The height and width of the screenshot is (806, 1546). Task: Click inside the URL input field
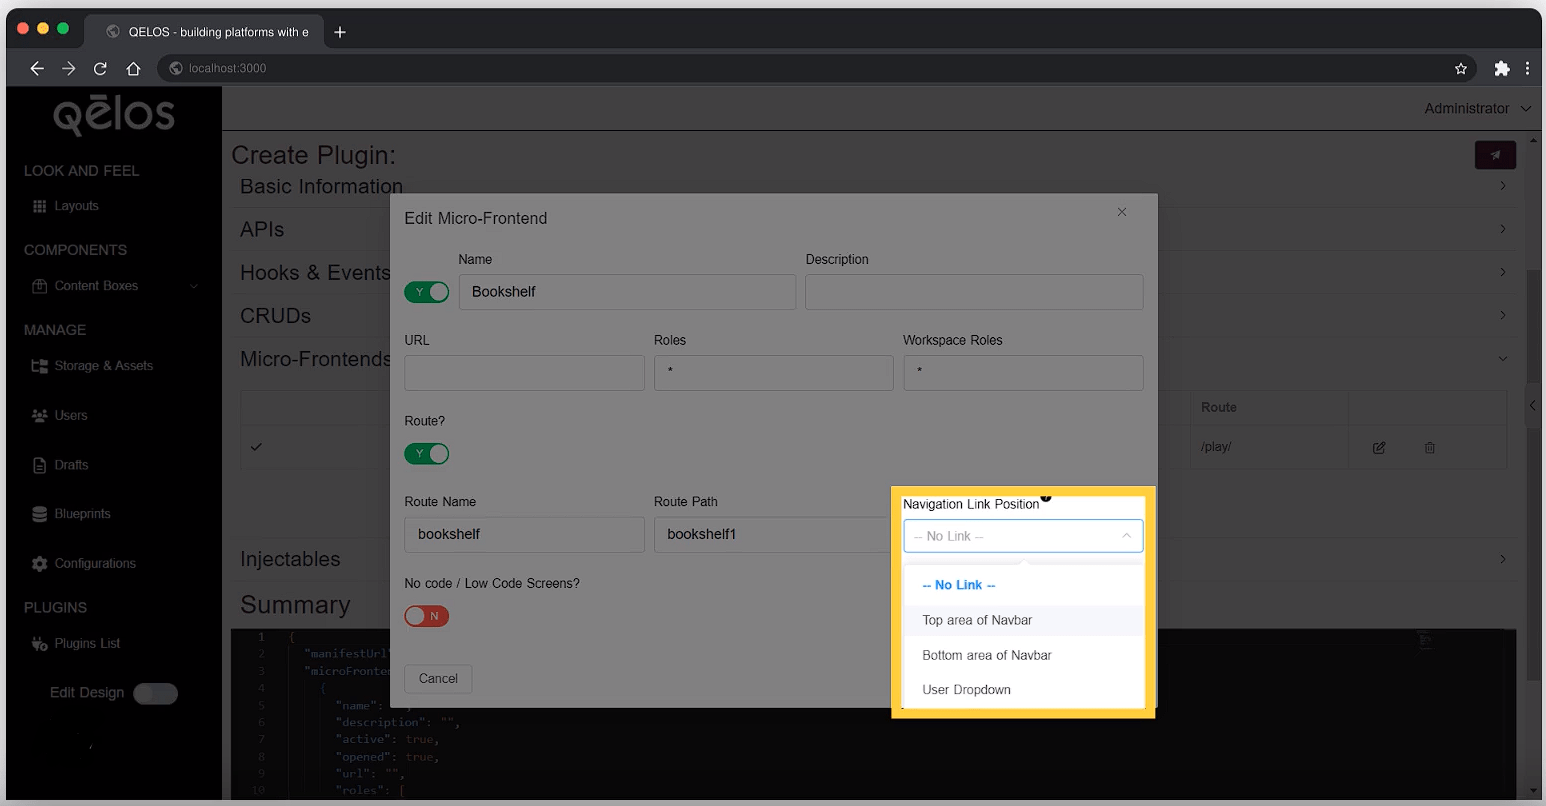524,373
